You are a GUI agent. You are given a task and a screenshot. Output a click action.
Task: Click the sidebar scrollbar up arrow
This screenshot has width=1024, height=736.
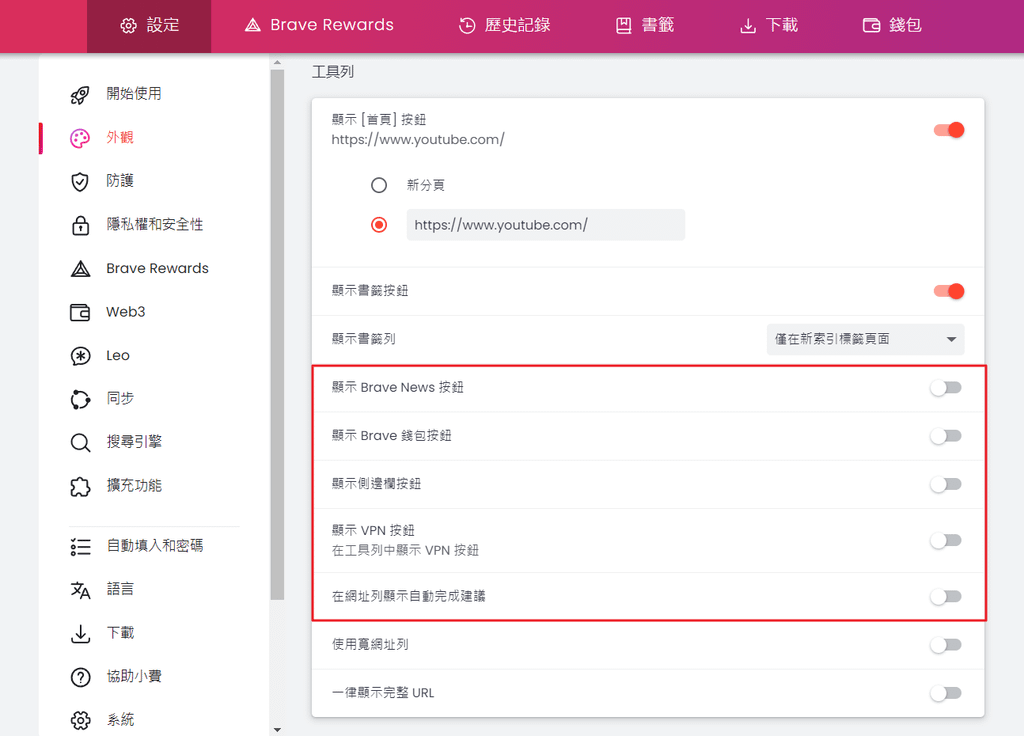click(x=278, y=63)
